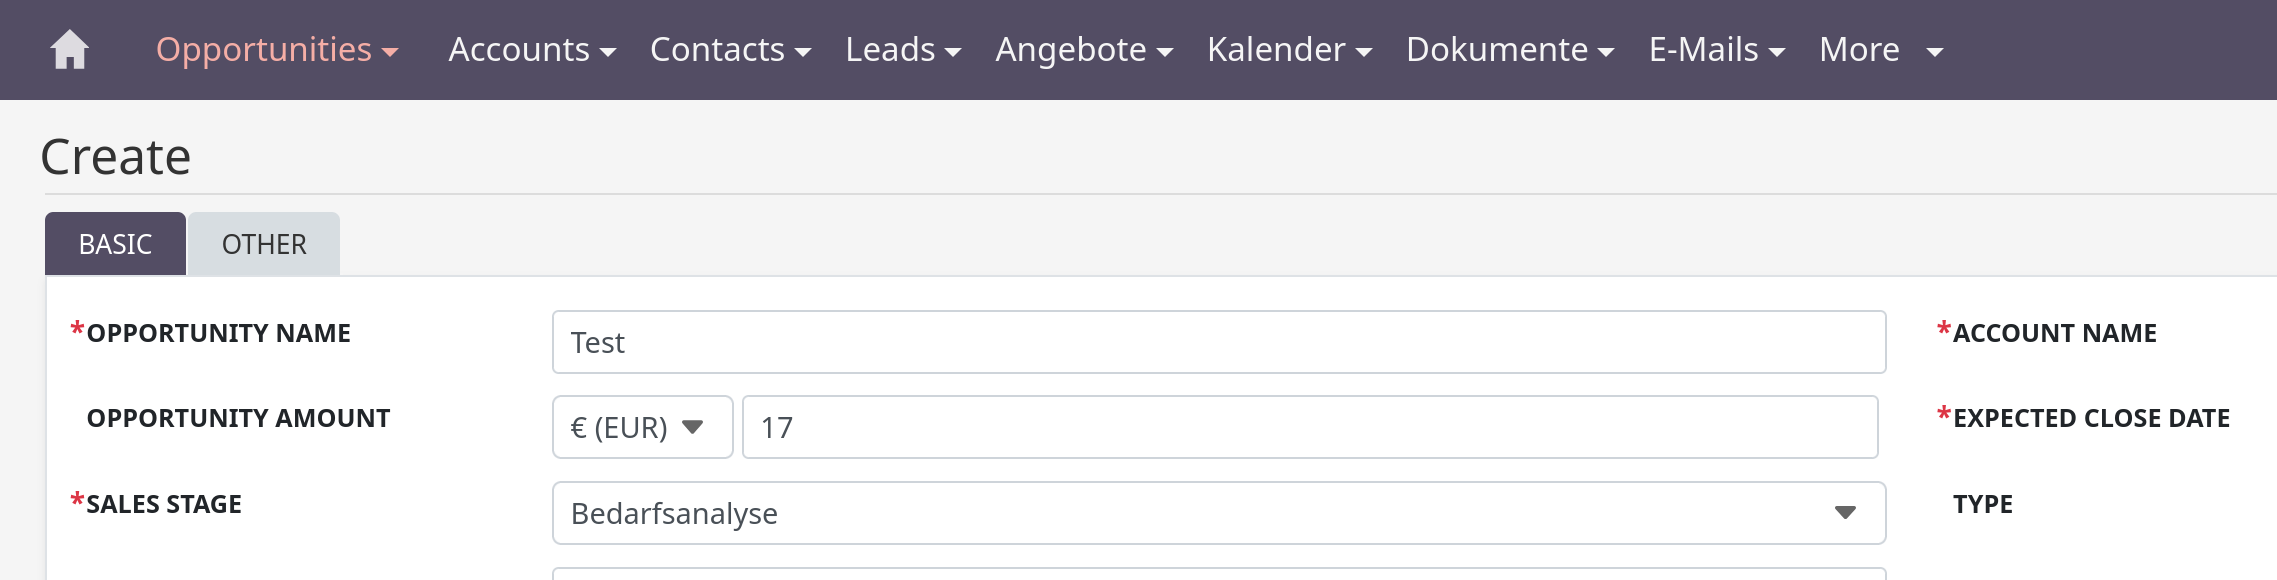2277x580 pixels.
Task: Expand the Accounts dropdown arrow
Action: 608,52
